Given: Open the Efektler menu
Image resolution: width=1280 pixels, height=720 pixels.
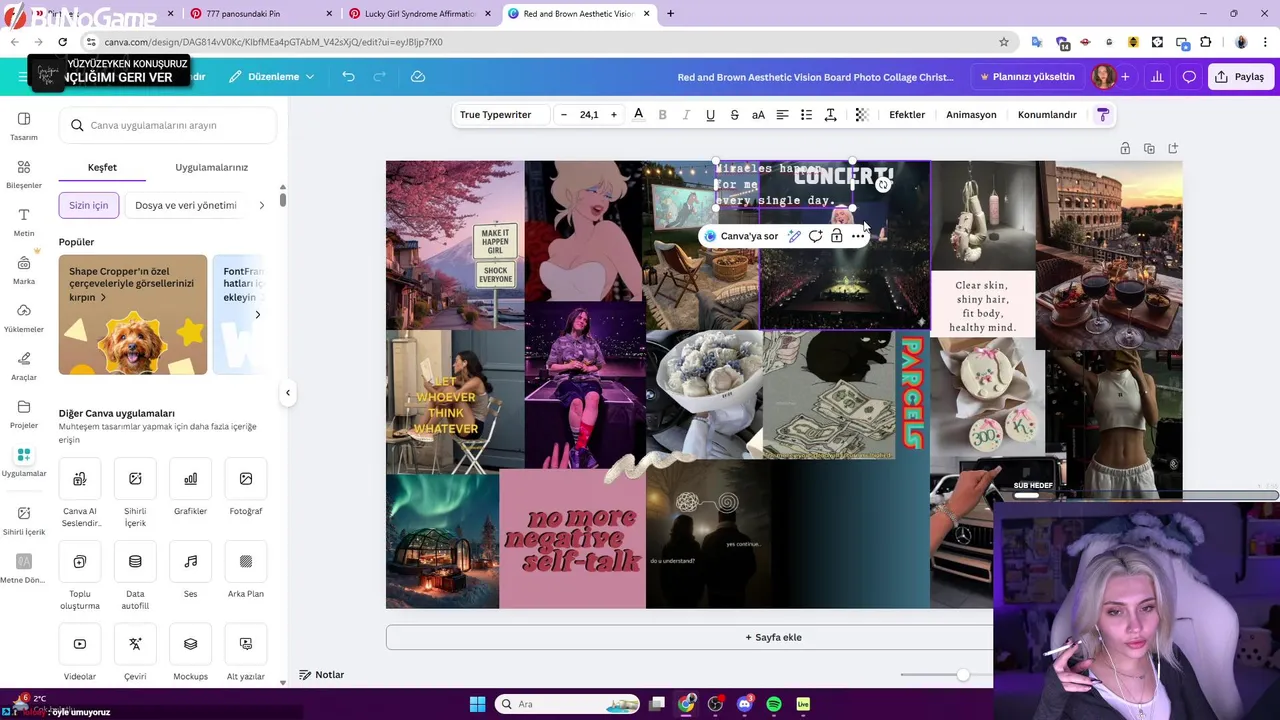Looking at the screenshot, I should click(907, 114).
